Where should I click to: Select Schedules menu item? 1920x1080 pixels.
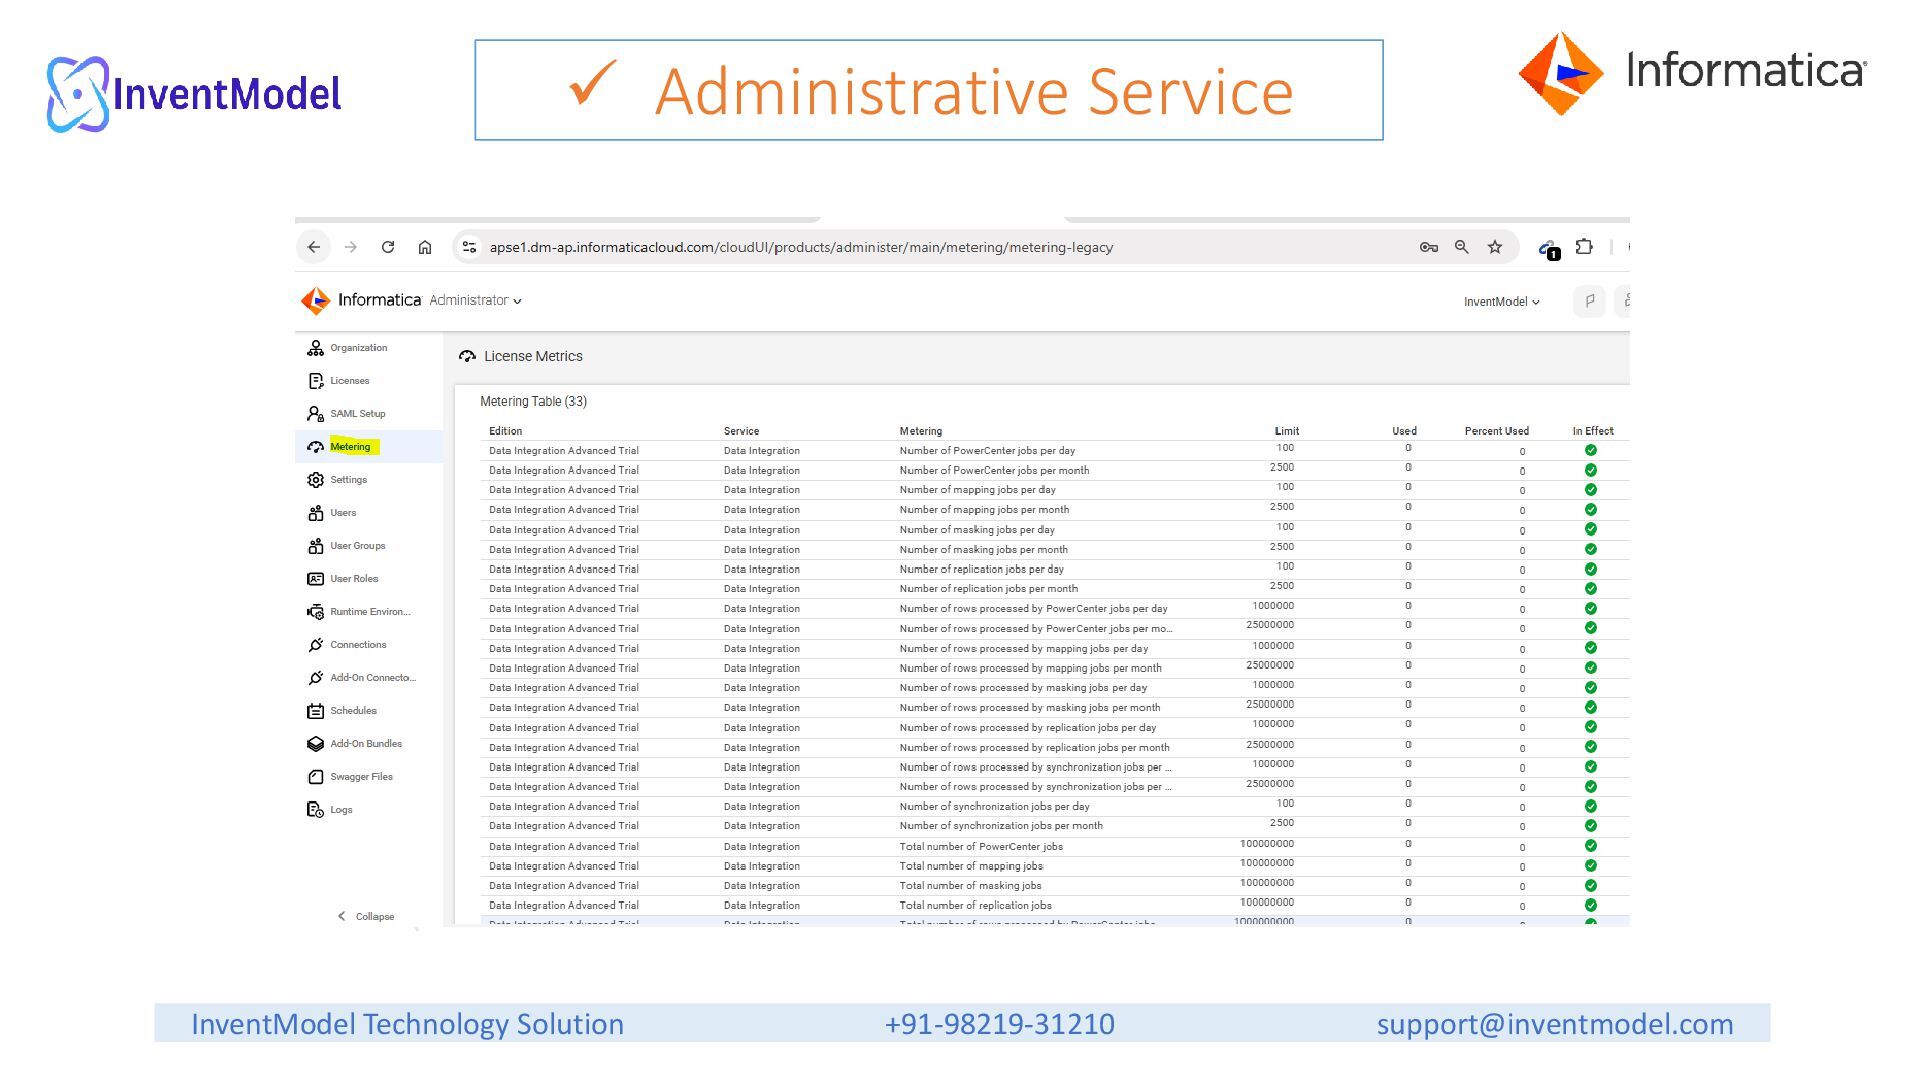[353, 711]
